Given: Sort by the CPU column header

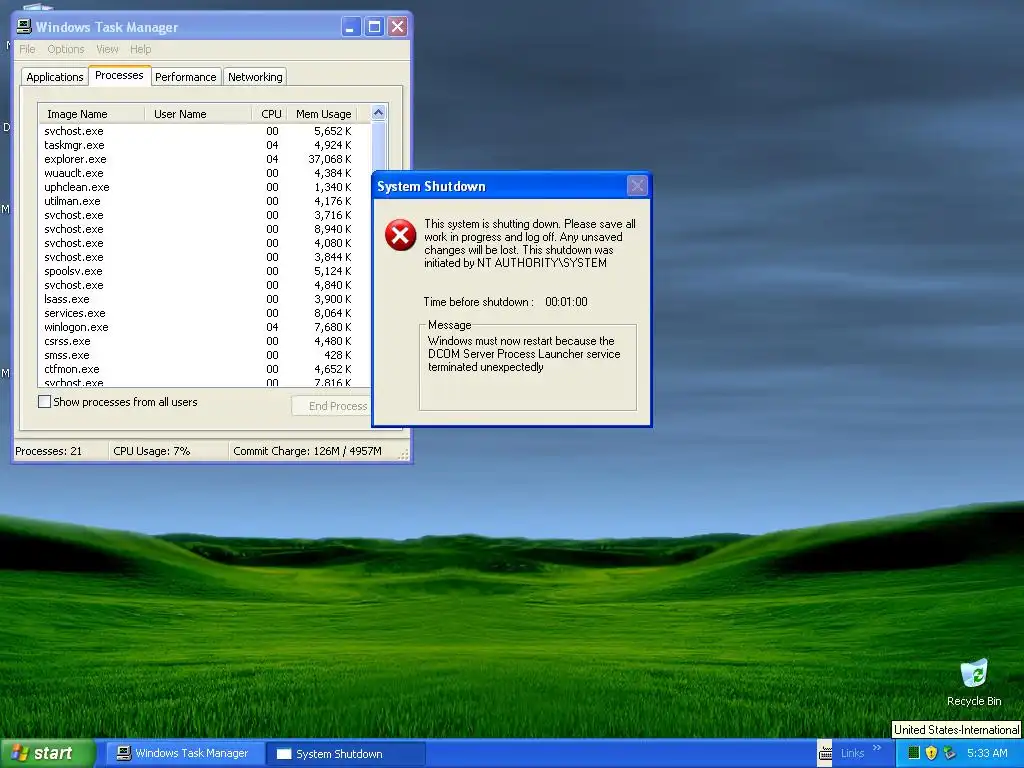Looking at the screenshot, I should [x=270, y=114].
